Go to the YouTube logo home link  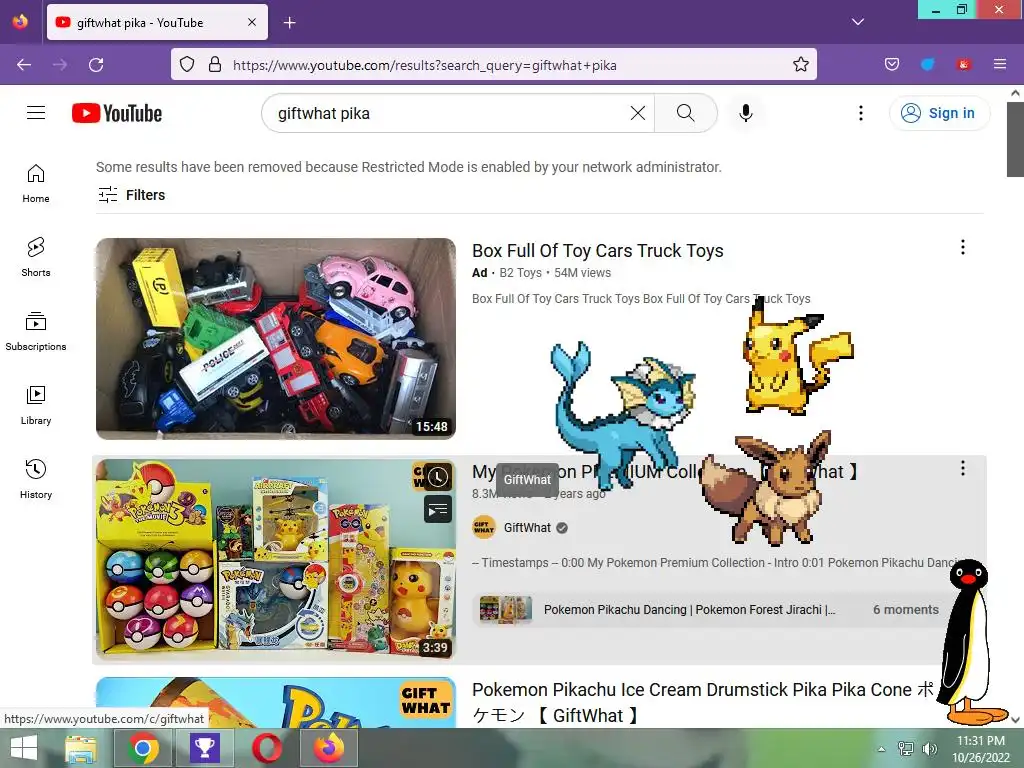pos(117,113)
